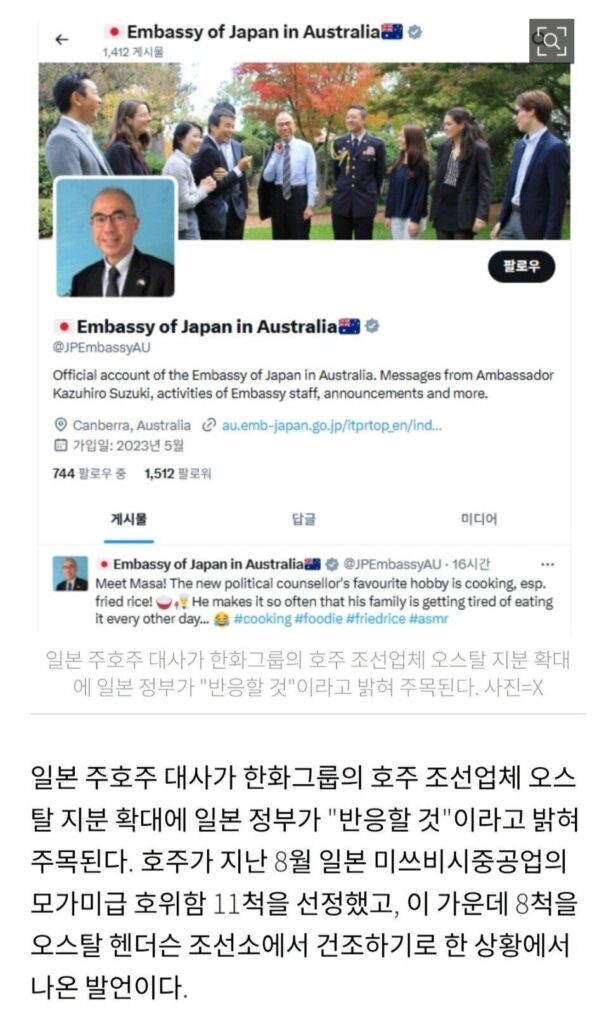
Task: View the 1,512 팔로워 list
Action: [x=178, y=473]
